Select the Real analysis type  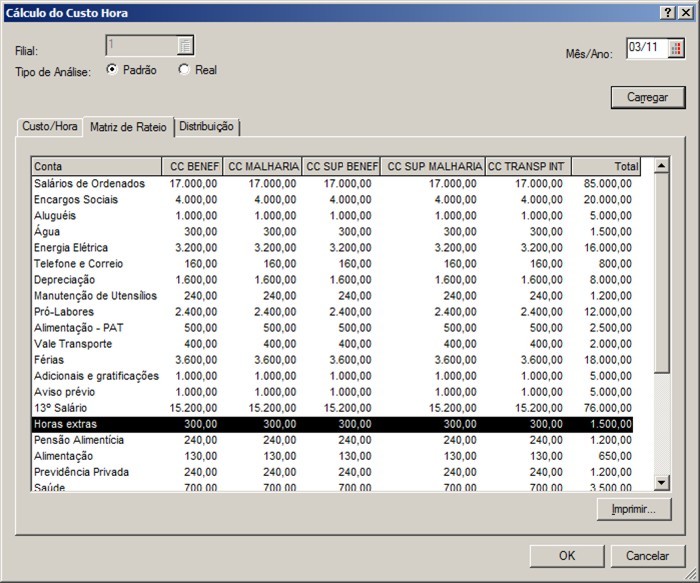183,70
